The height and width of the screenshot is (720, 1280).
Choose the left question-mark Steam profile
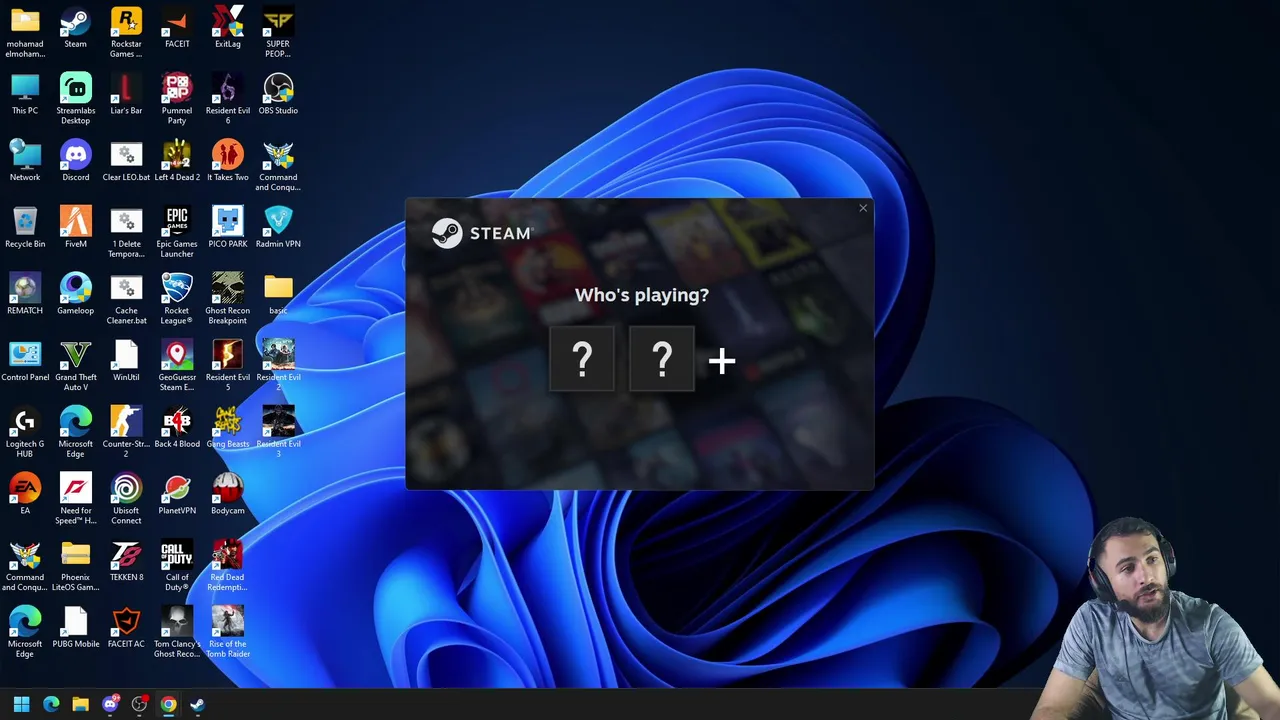tap(582, 359)
